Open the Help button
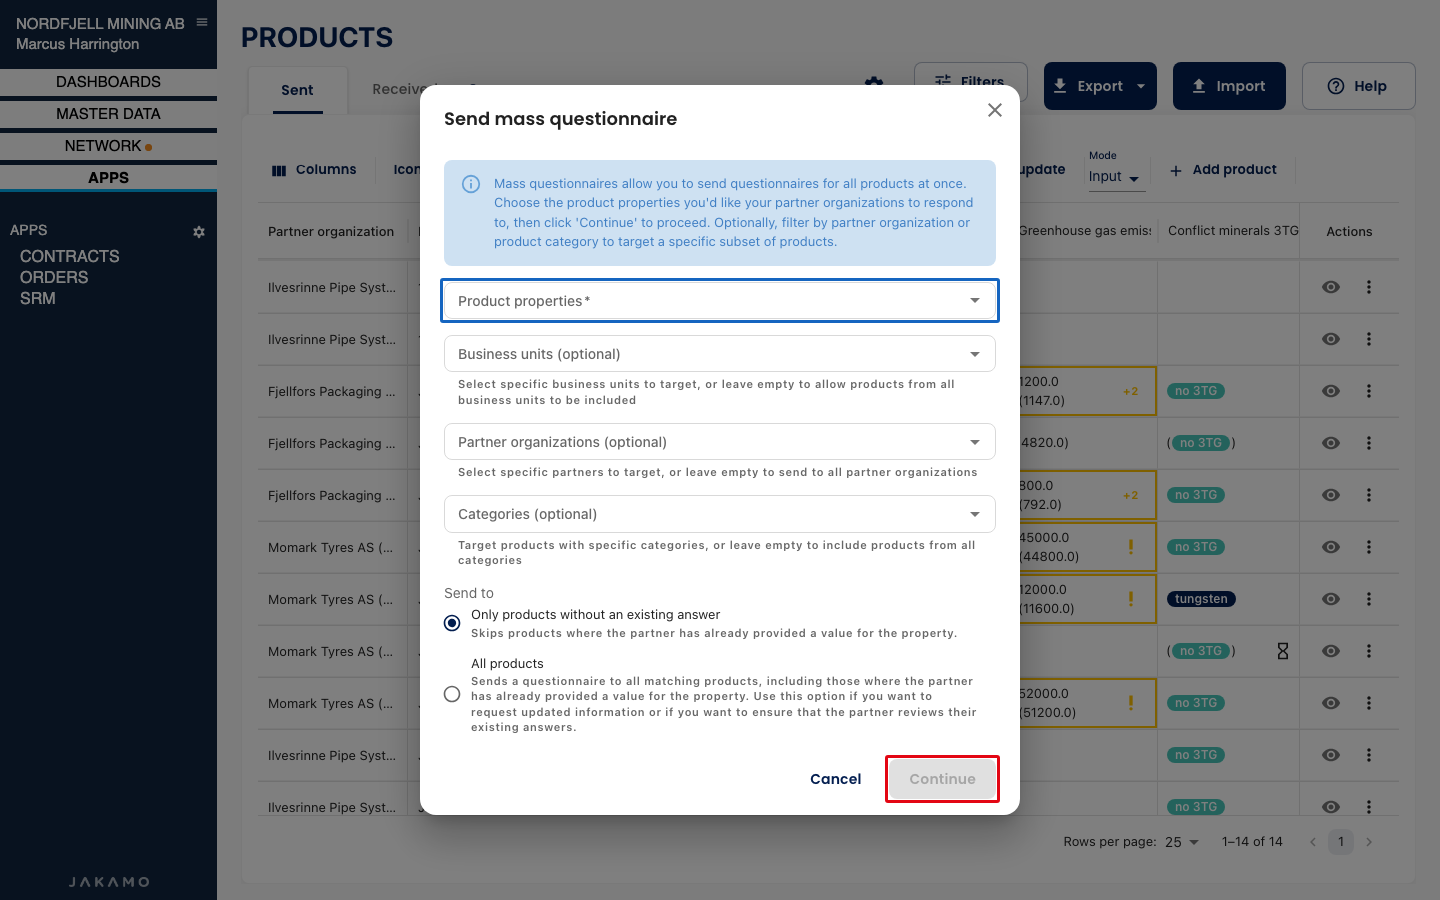This screenshot has width=1440, height=900. coord(1358,86)
